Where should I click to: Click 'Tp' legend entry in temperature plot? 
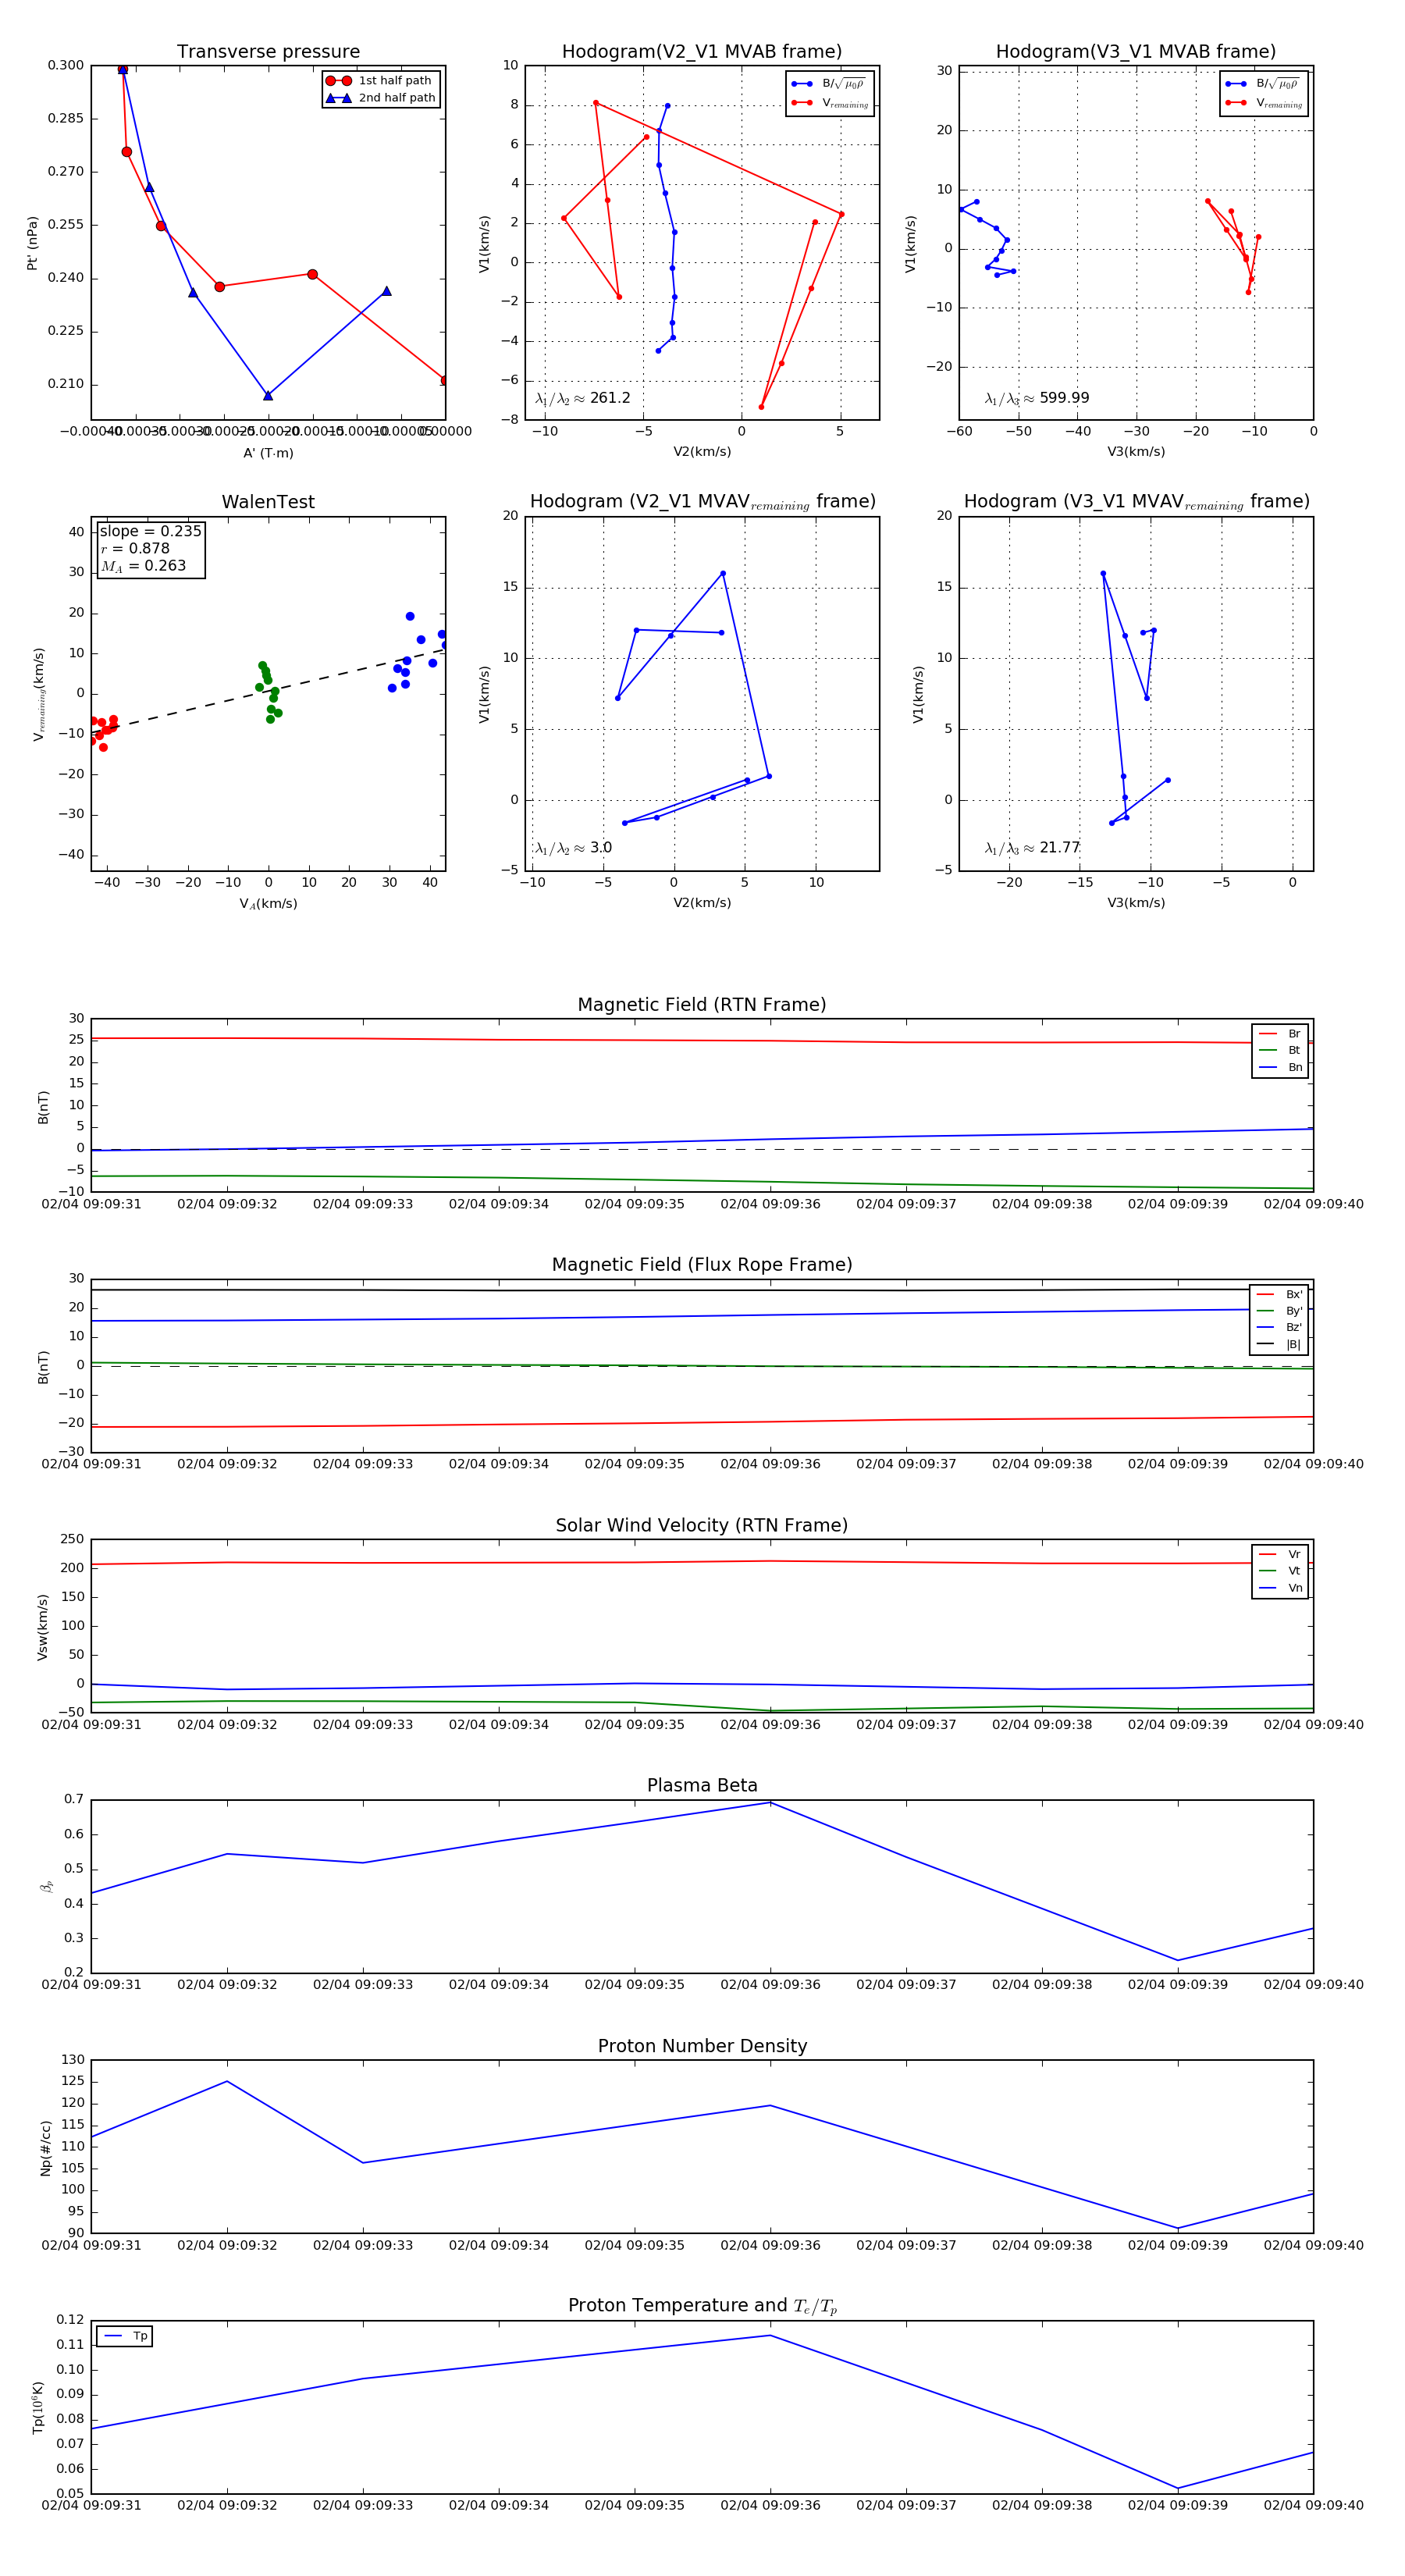pos(125,2337)
